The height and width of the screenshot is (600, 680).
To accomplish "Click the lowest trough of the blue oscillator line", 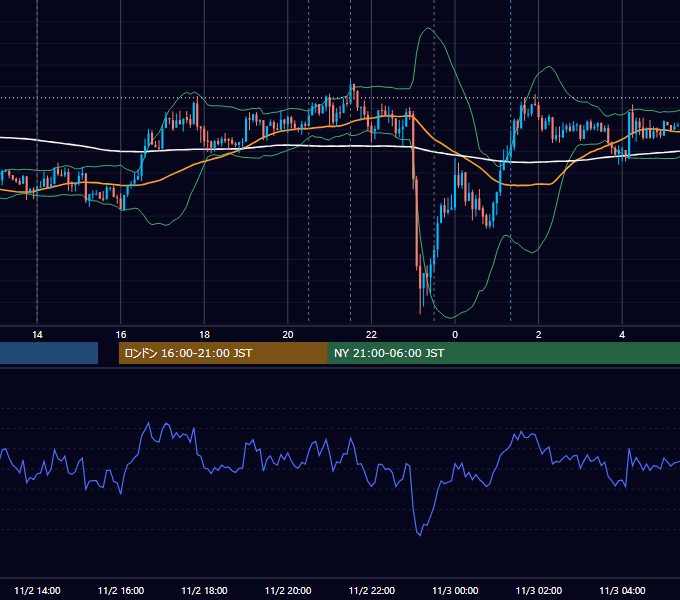I will click(420, 535).
